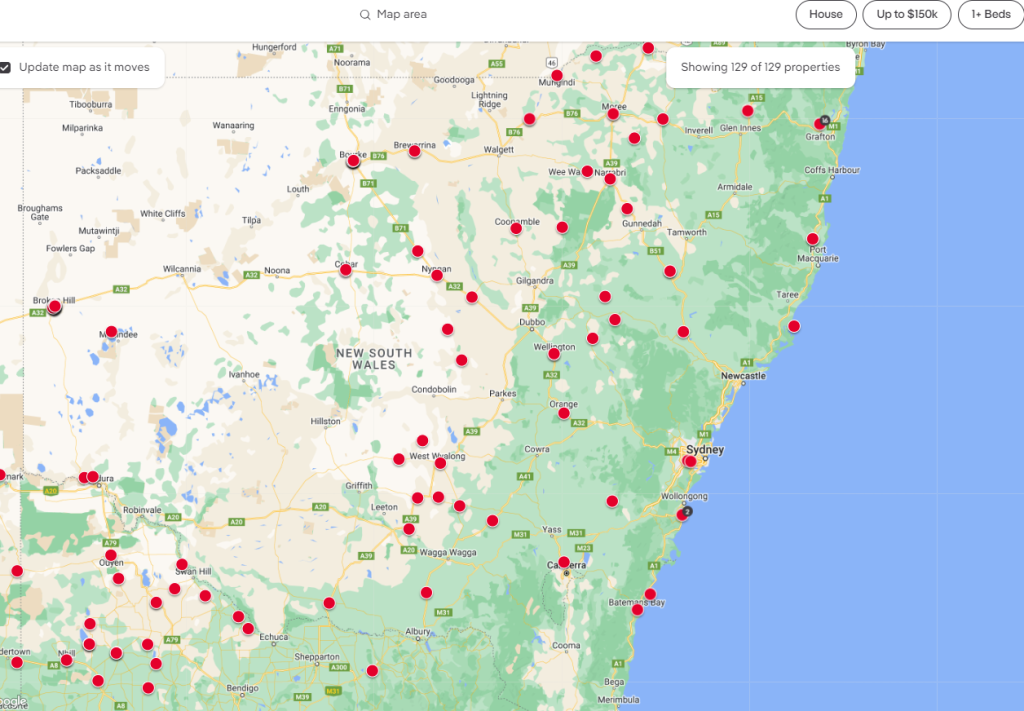Screen dimensions: 1024x711
Task: Click the Google logo on the map
Action: [12, 702]
